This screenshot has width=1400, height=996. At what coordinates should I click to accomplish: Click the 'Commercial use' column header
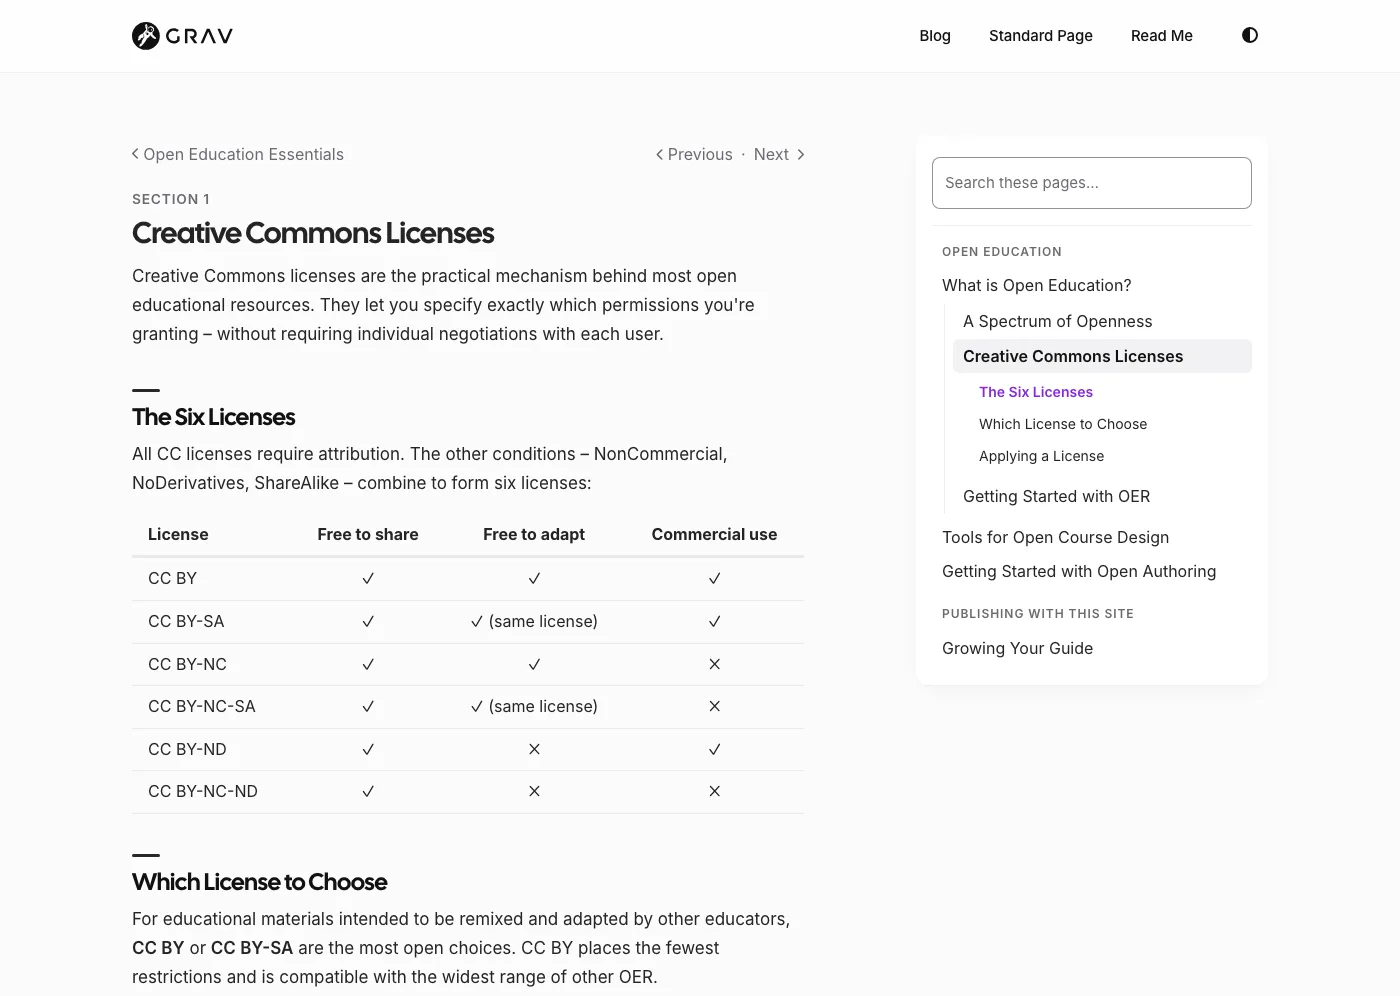714,534
